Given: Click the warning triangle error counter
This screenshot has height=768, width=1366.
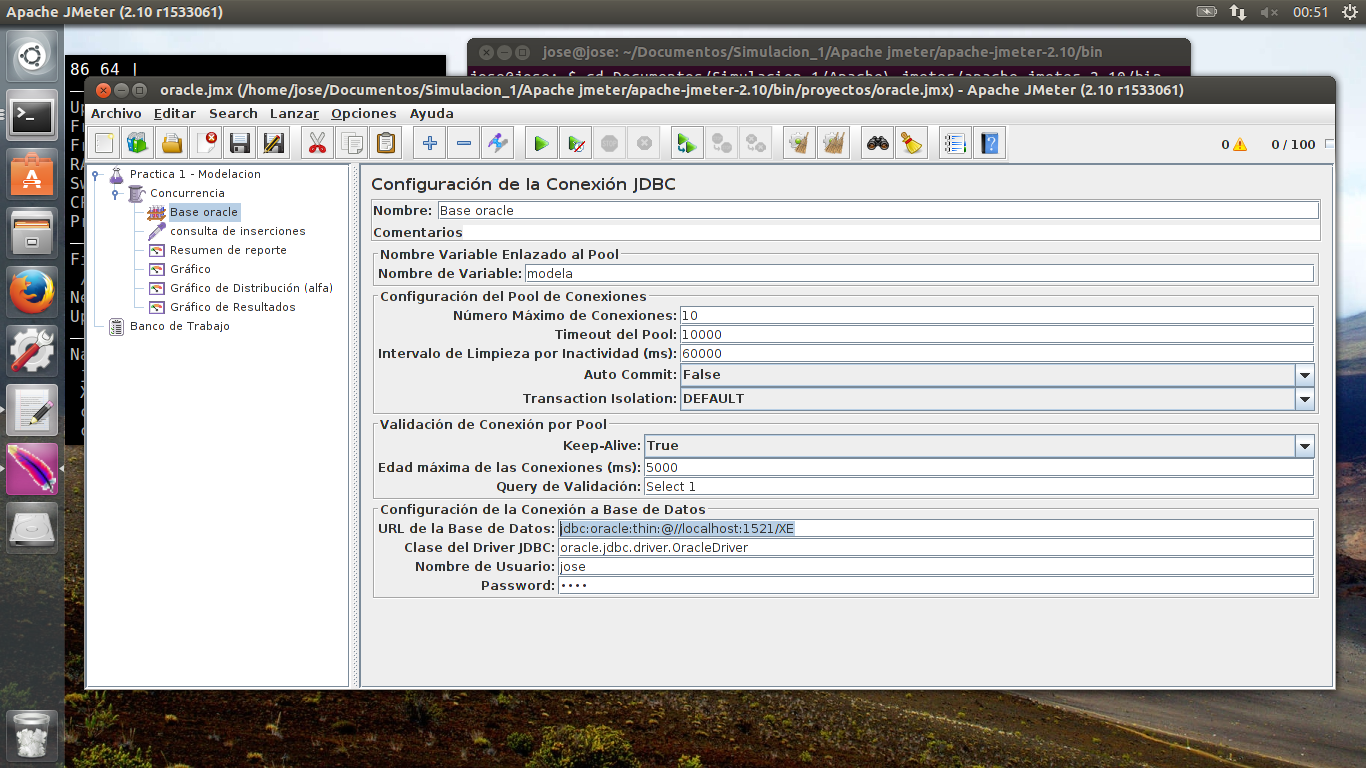Looking at the screenshot, I should [1240, 145].
